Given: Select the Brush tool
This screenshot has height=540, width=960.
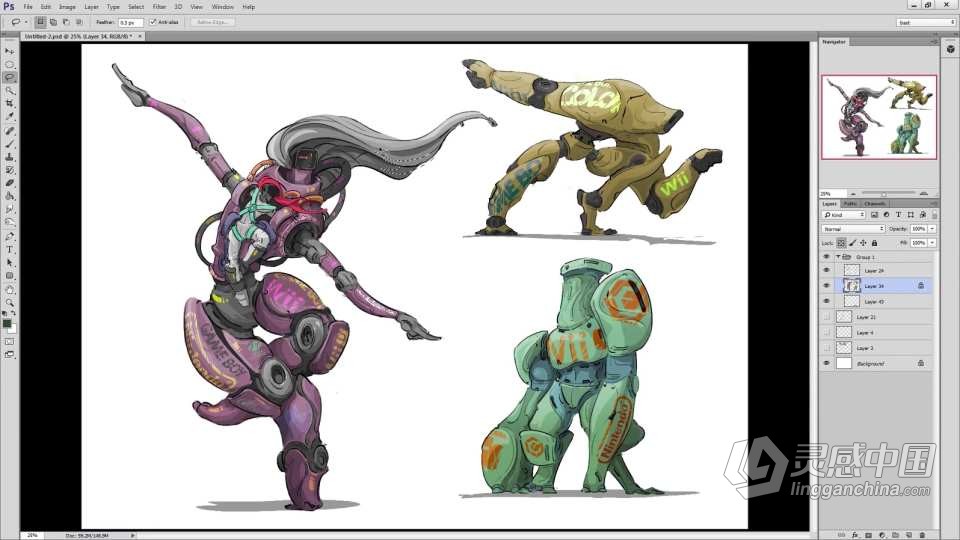Looking at the screenshot, I should tap(9, 144).
